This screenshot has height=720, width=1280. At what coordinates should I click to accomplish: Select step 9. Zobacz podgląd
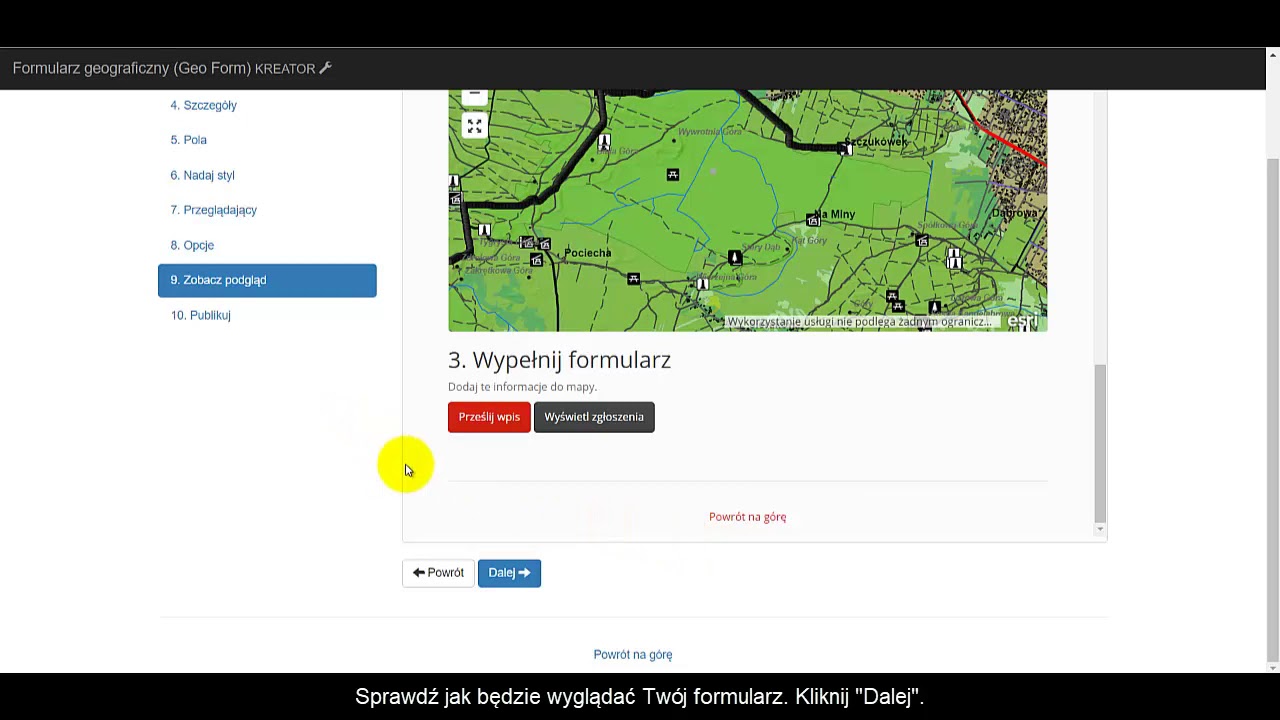[267, 280]
